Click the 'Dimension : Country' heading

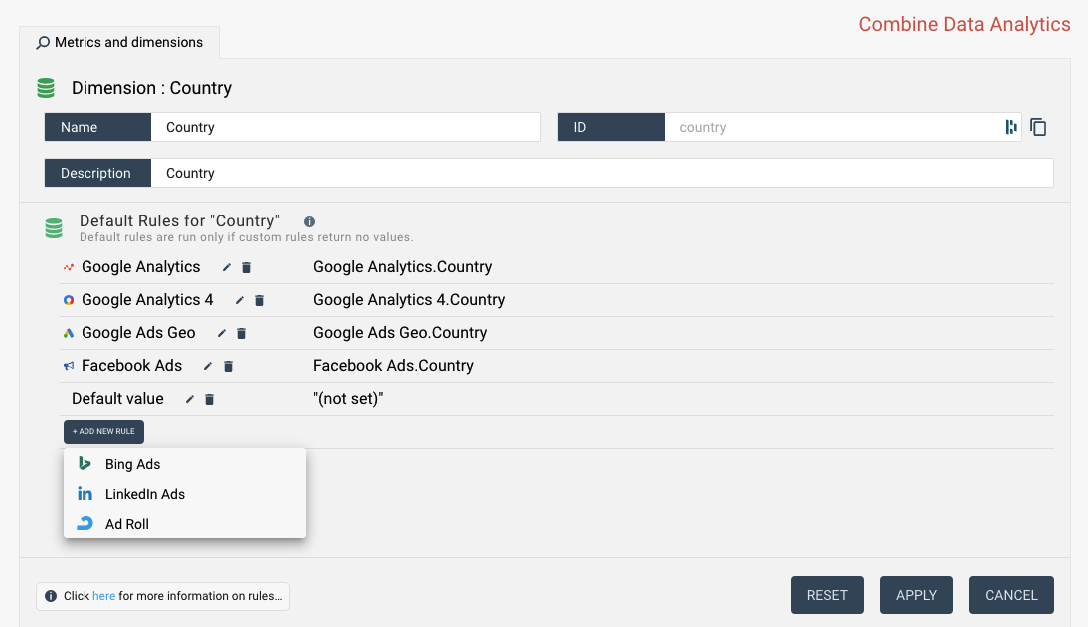click(152, 88)
